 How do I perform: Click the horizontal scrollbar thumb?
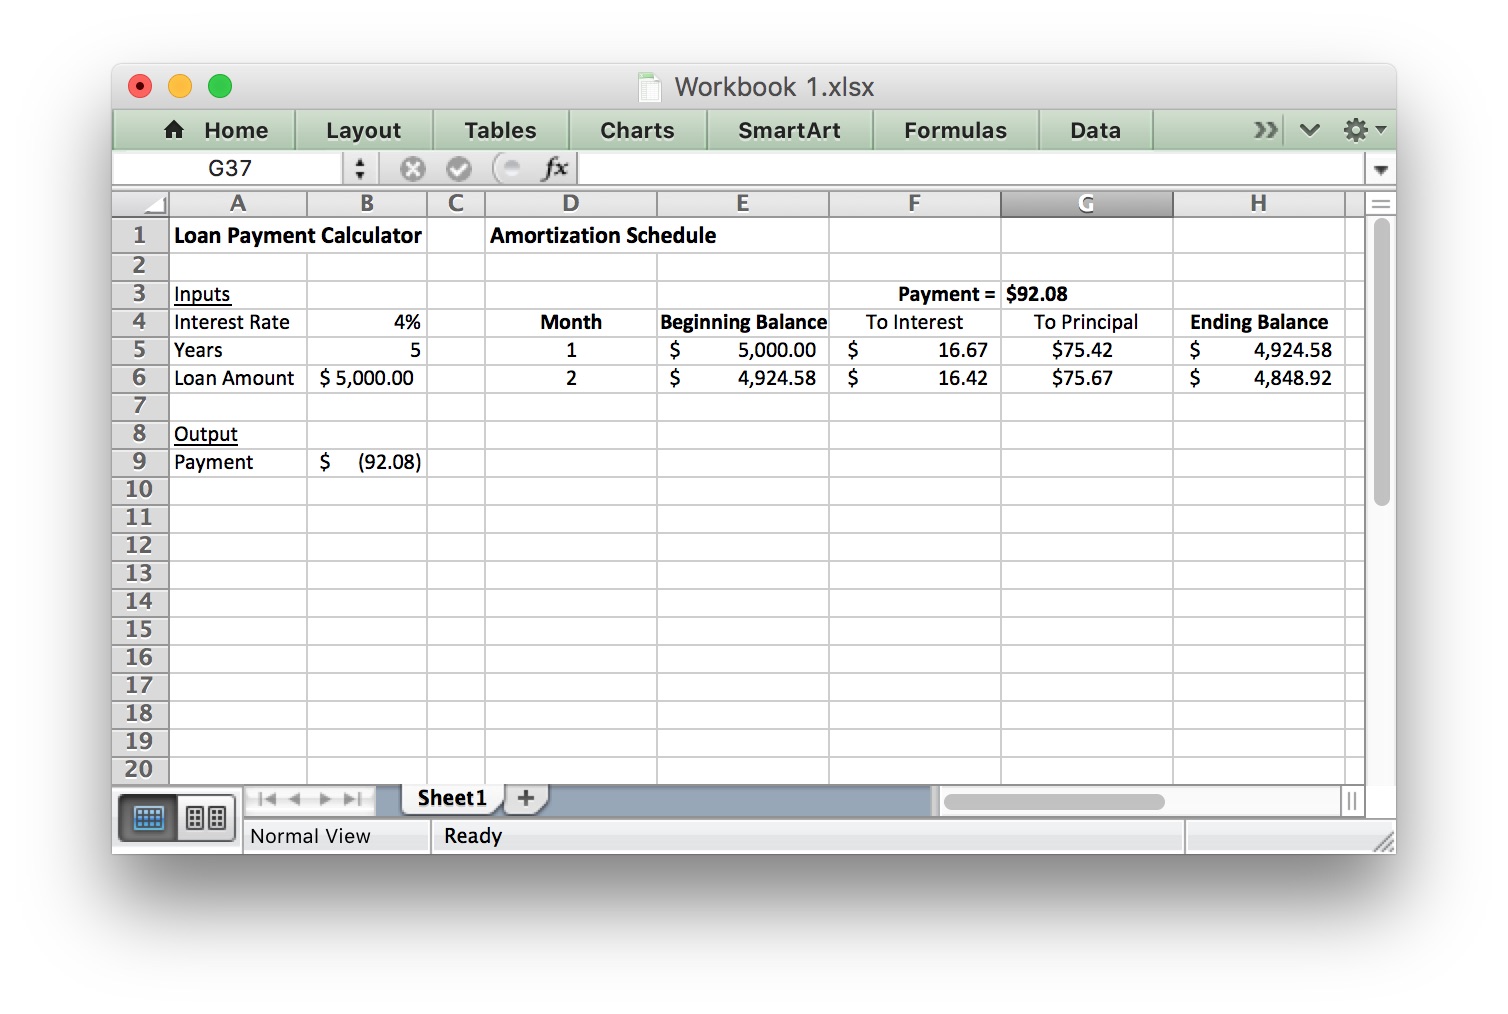pyautogui.click(x=1054, y=802)
